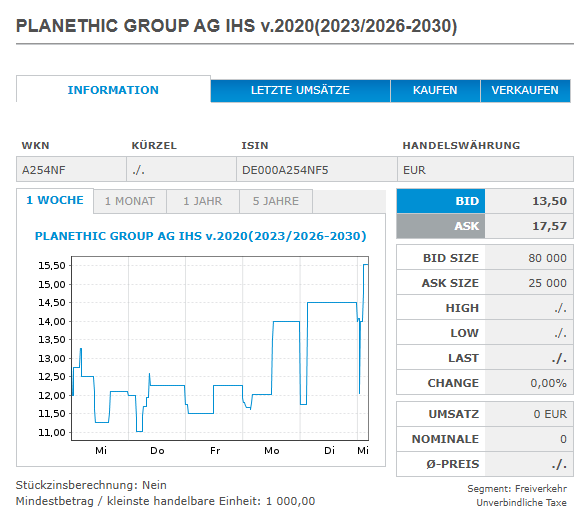This screenshot has height=522, width=586.
Task: Select the 1 Woche chart tab
Action: (55, 201)
